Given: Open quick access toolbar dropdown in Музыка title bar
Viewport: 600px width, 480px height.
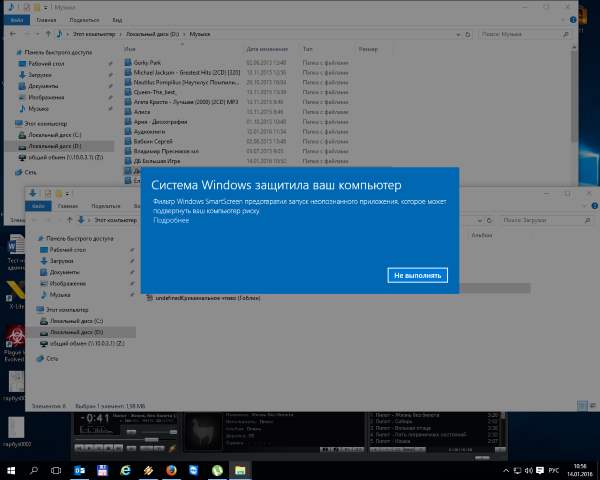Looking at the screenshot, I should (46, 7).
